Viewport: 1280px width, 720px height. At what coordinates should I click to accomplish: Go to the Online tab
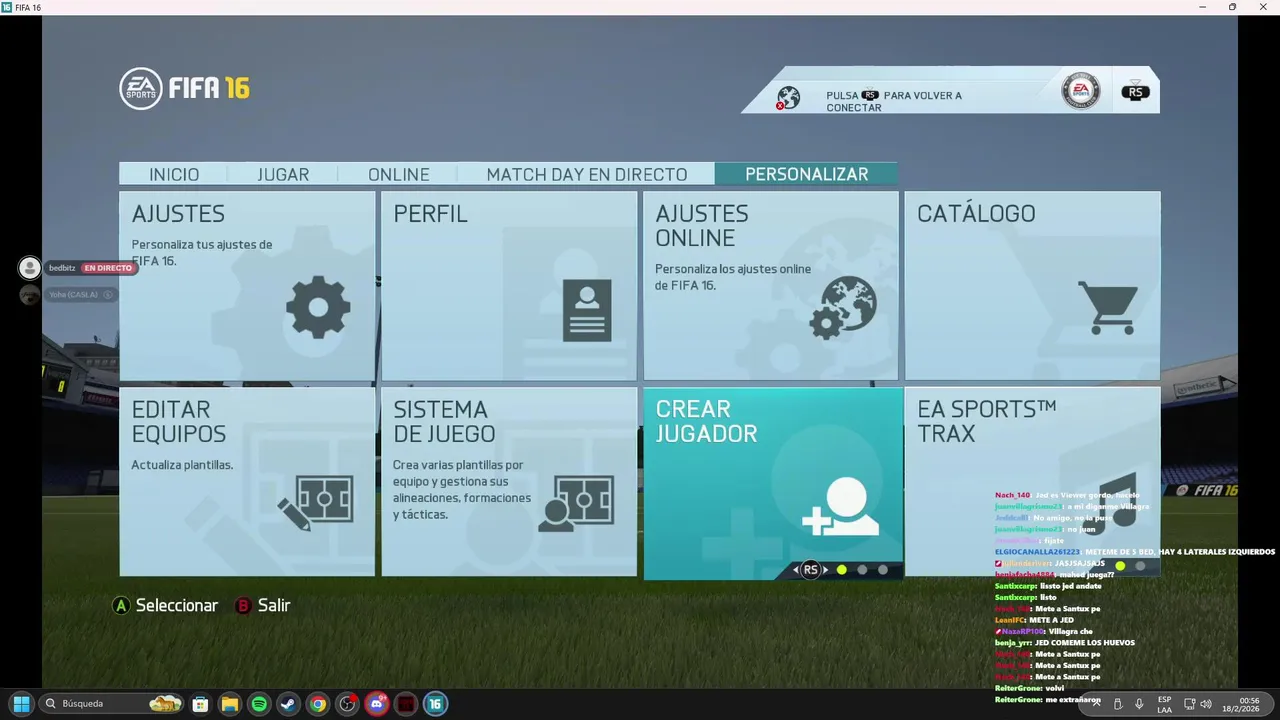(x=398, y=174)
